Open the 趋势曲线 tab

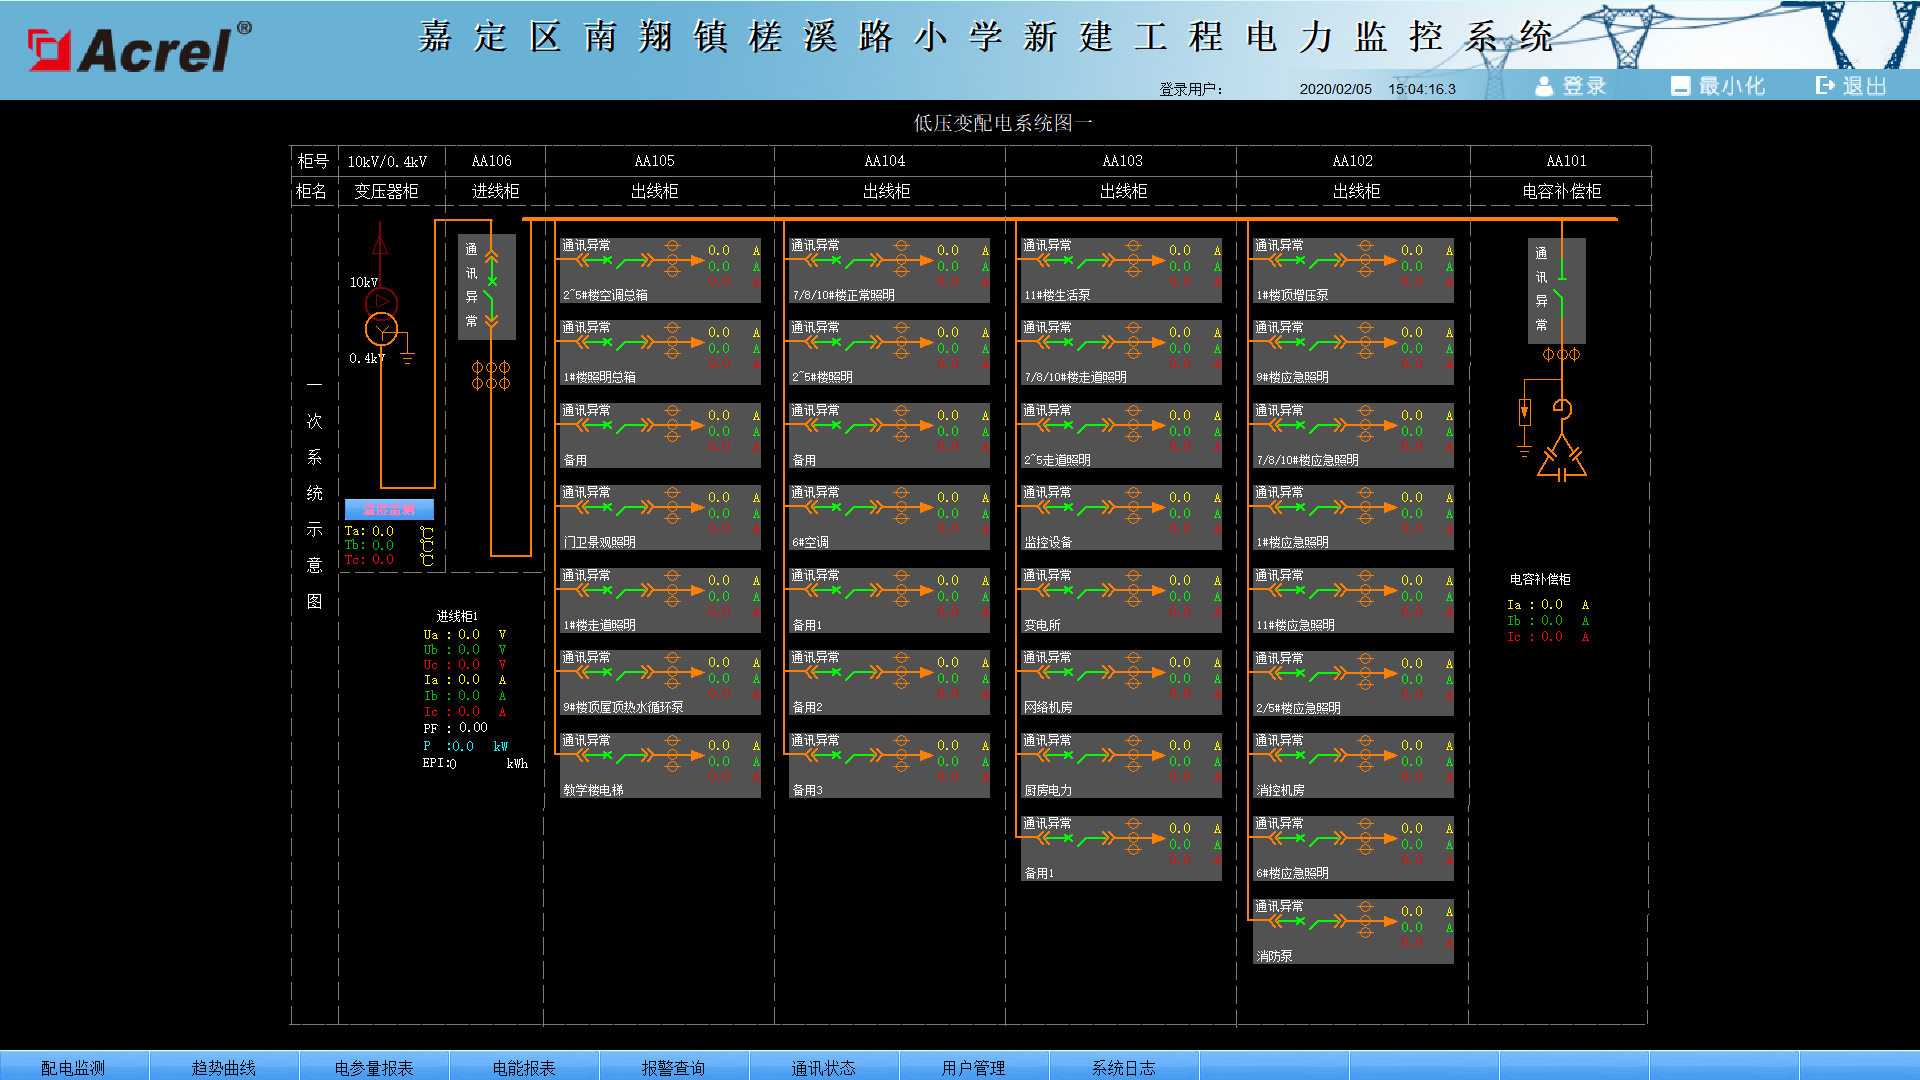(x=223, y=1067)
